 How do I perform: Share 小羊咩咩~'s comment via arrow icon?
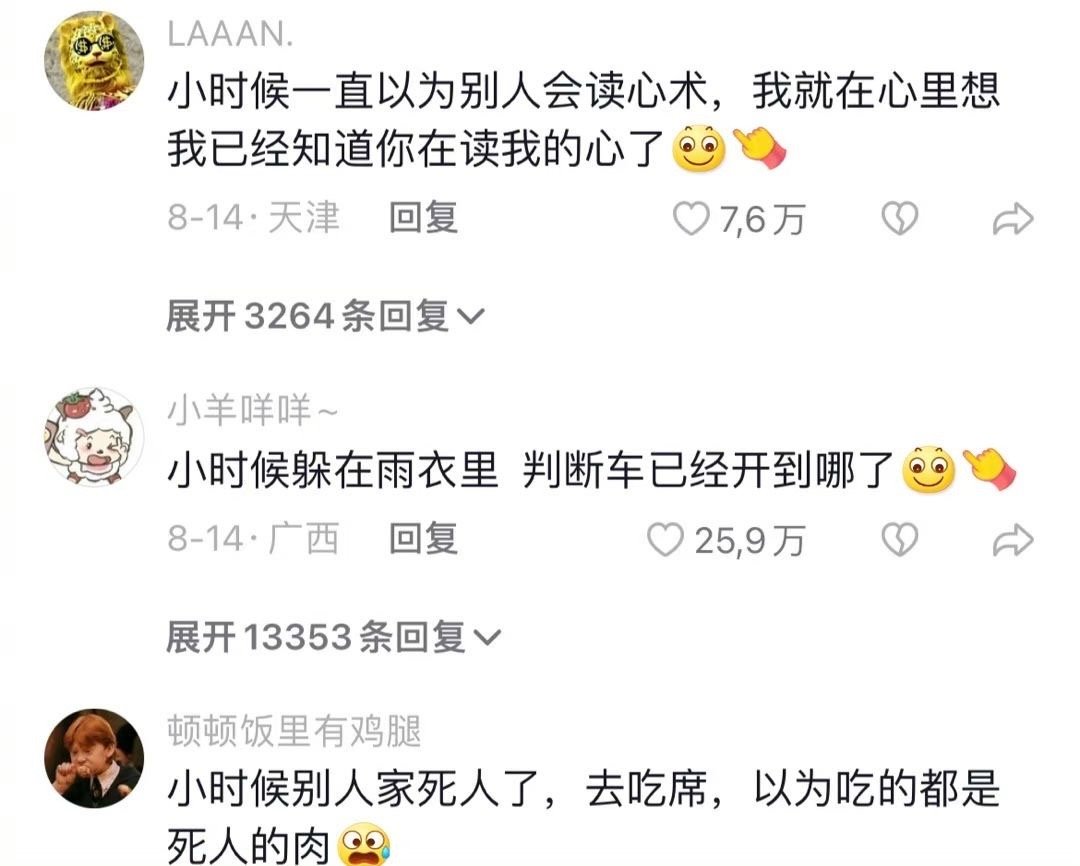click(x=1012, y=540)
